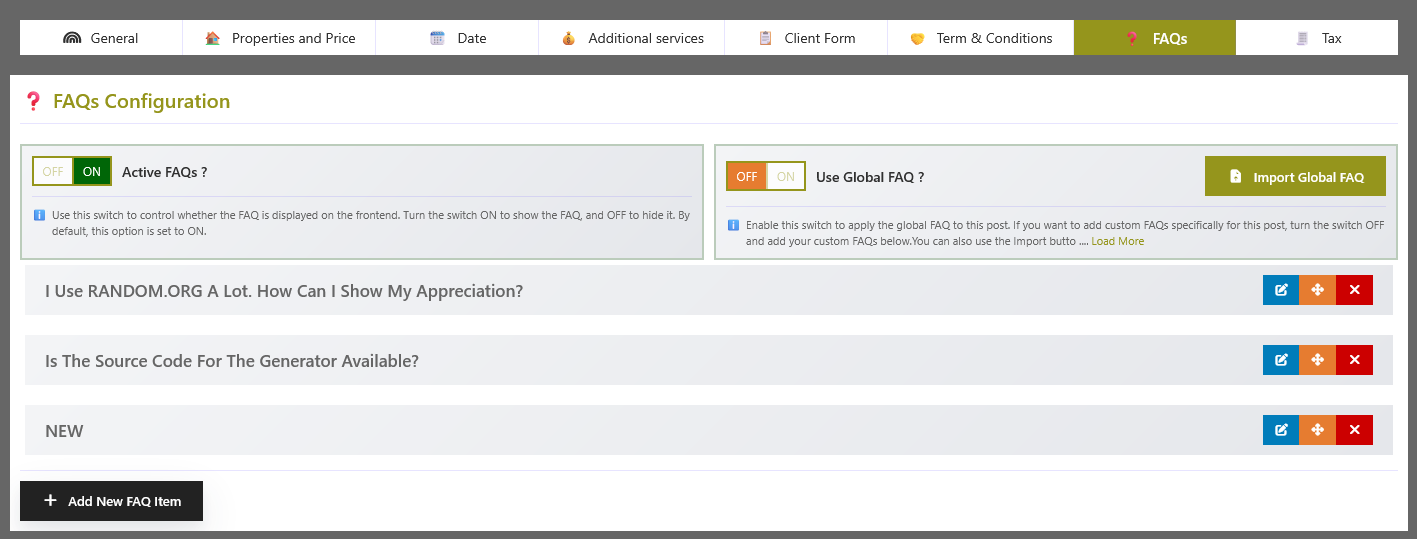Turn Use Global FAQ switch ON
This screenshot has height=539, width=1417.
[x=786, y=176]
